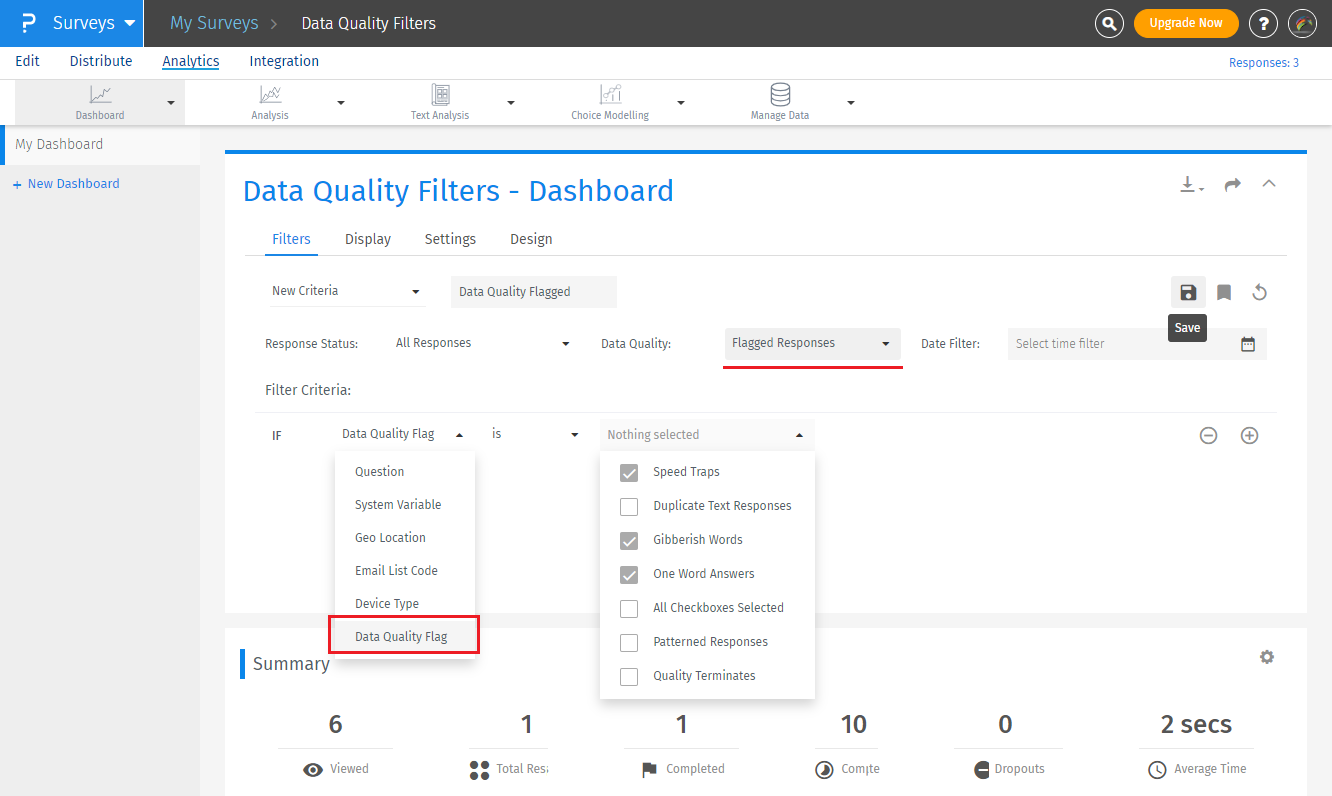Select Geo Location from the criteria list
Screen dimensions: 1332x796
click(390, 537)
